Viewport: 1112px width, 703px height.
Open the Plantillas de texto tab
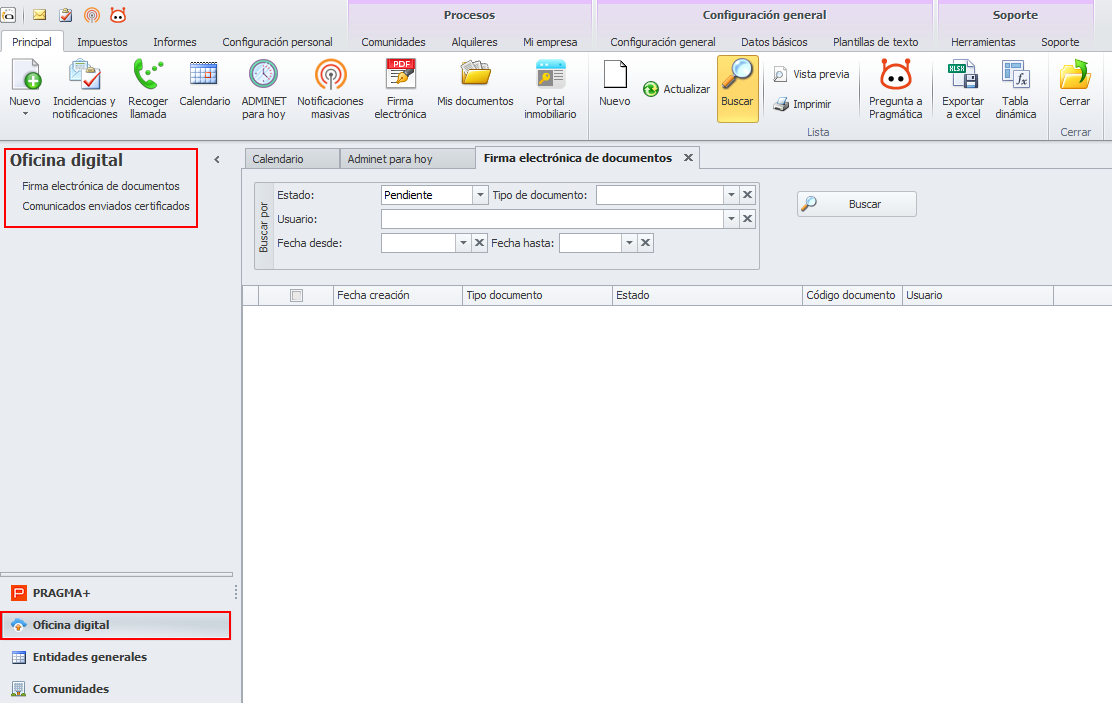tap(876, 42)
